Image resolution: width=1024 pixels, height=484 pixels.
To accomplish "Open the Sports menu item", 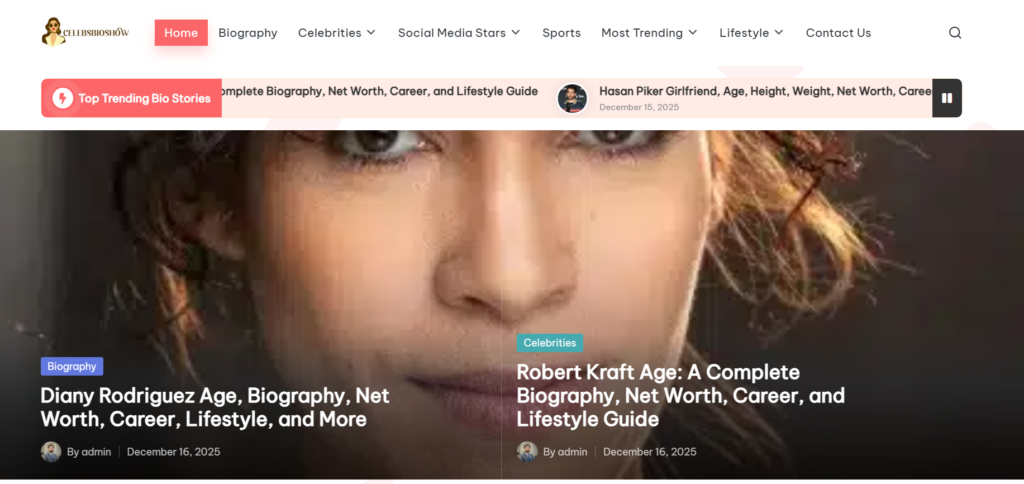I will click(561, 33).
